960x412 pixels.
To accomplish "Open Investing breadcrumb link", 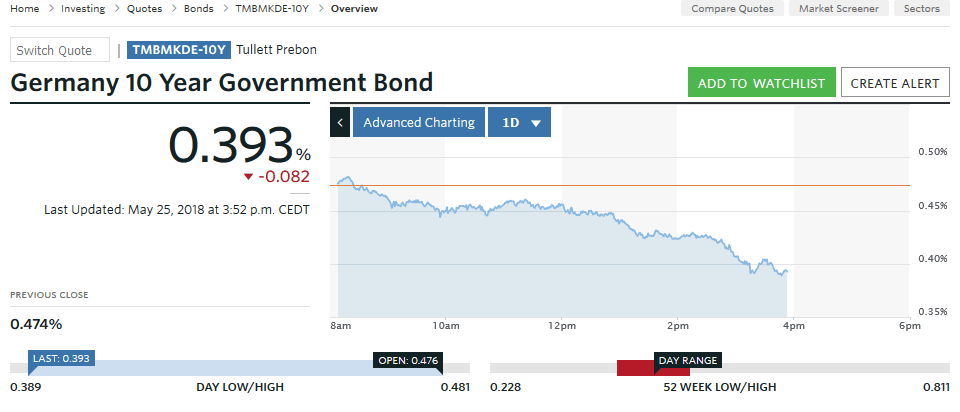I will tap(83, 8).
